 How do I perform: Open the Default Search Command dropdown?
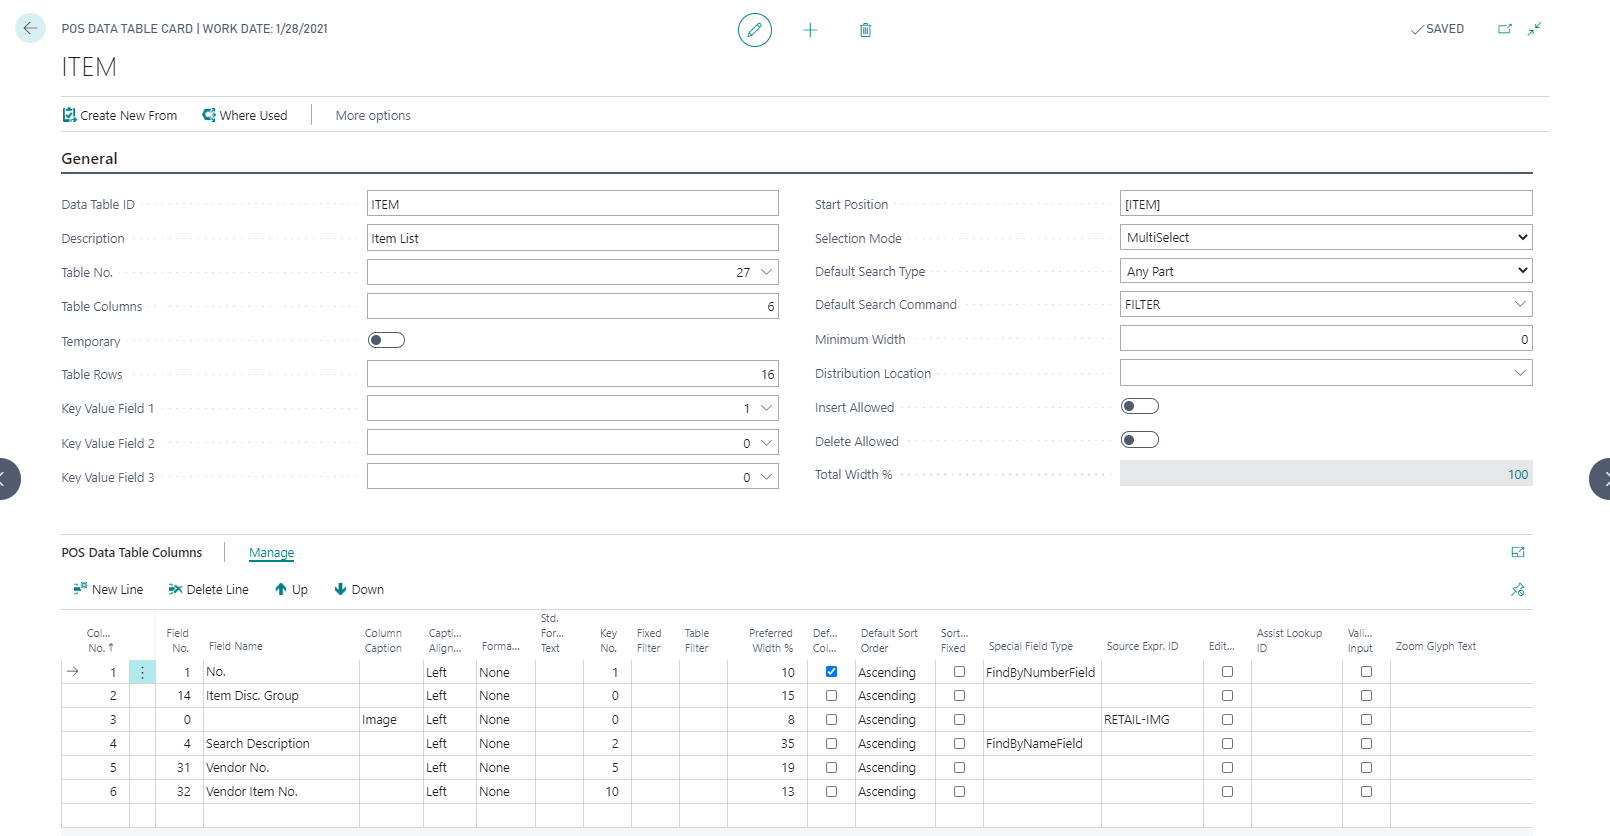pyautogui.click(x=1519, y=304)
